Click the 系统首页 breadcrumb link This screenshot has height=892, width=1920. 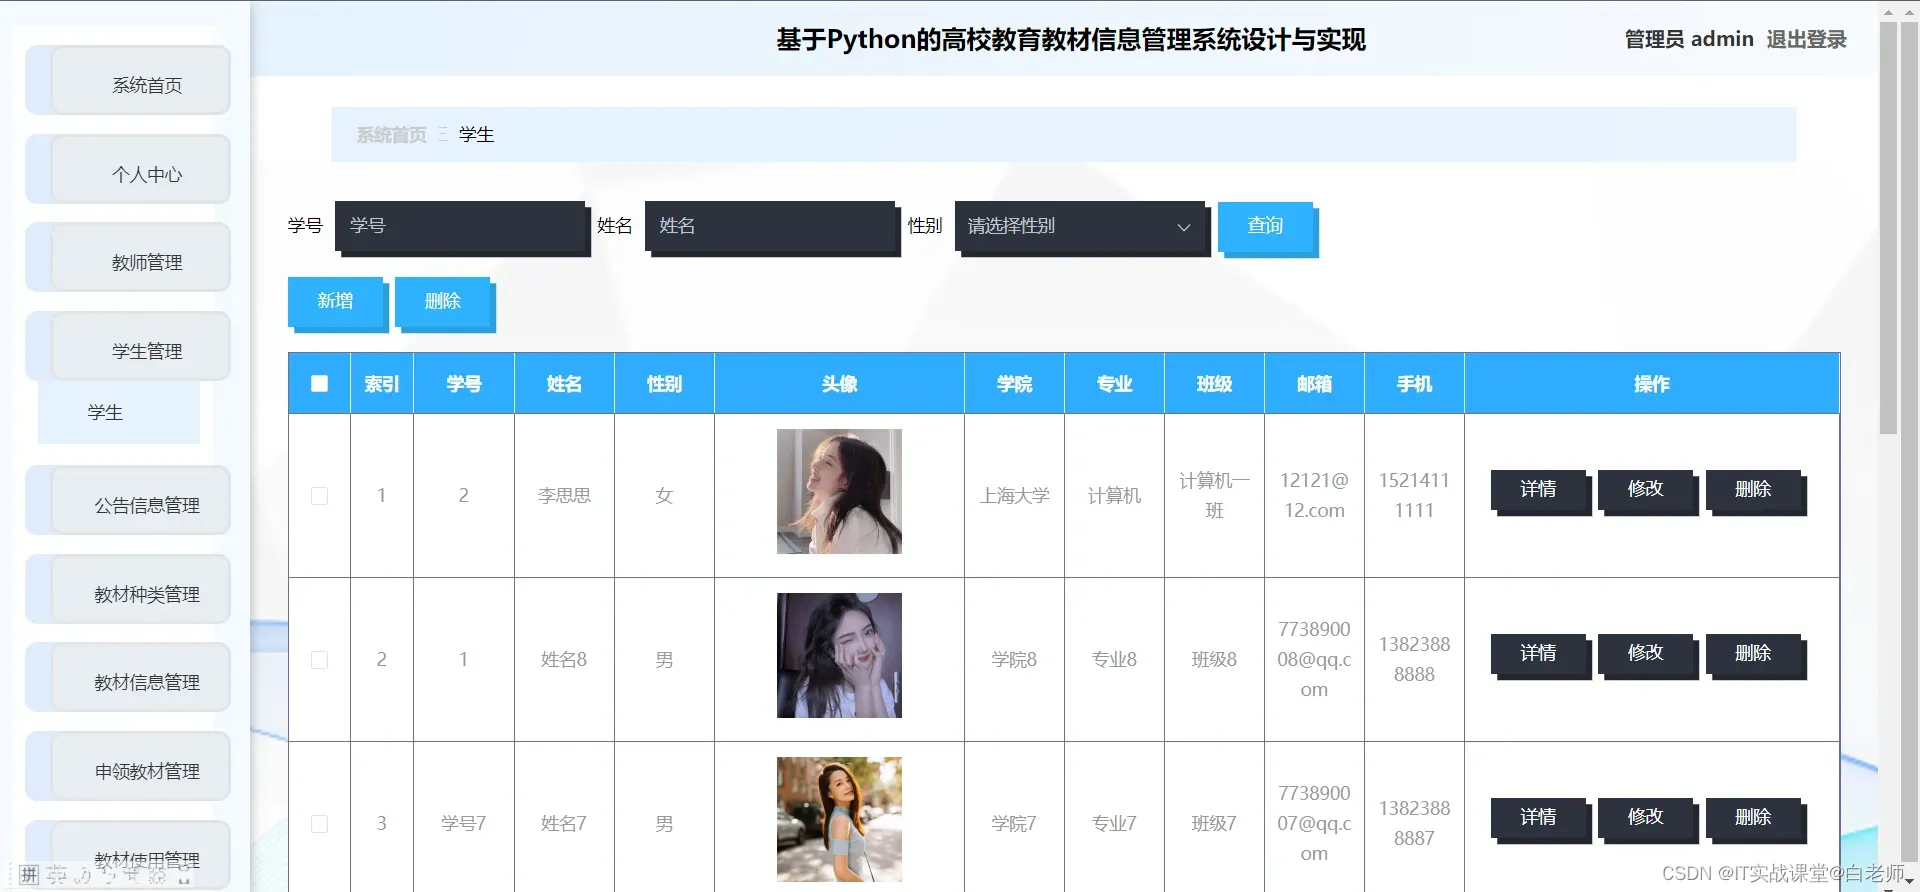(392, 135)
